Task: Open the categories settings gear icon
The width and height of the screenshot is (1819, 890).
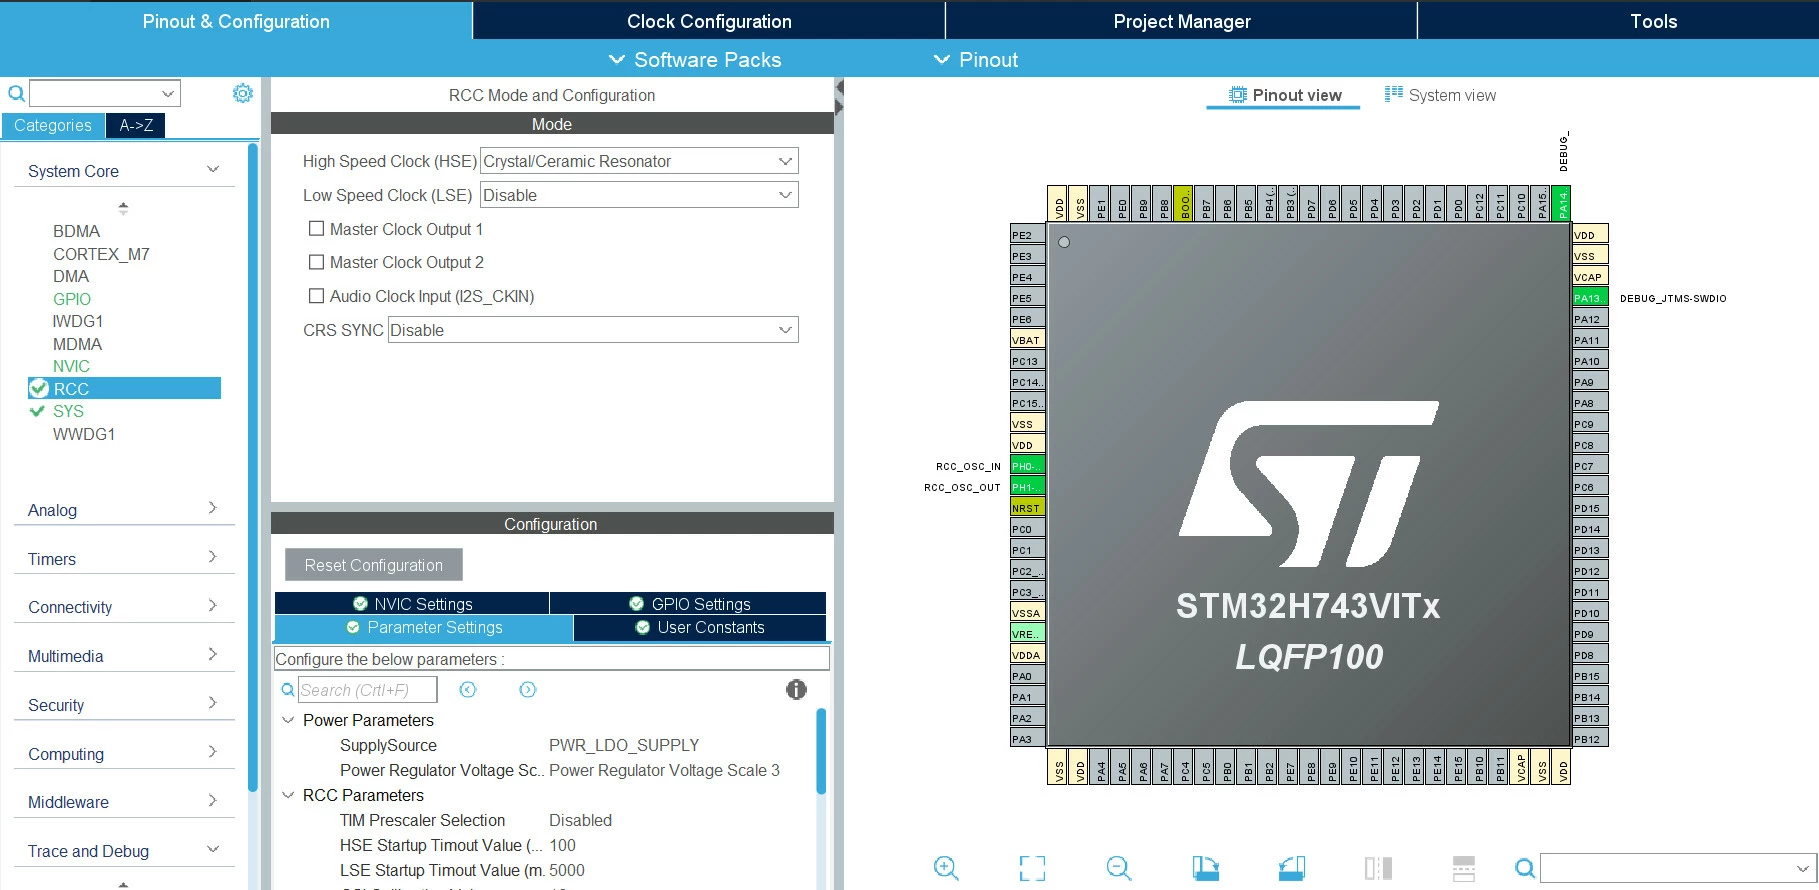Action: tap(243, 93)
